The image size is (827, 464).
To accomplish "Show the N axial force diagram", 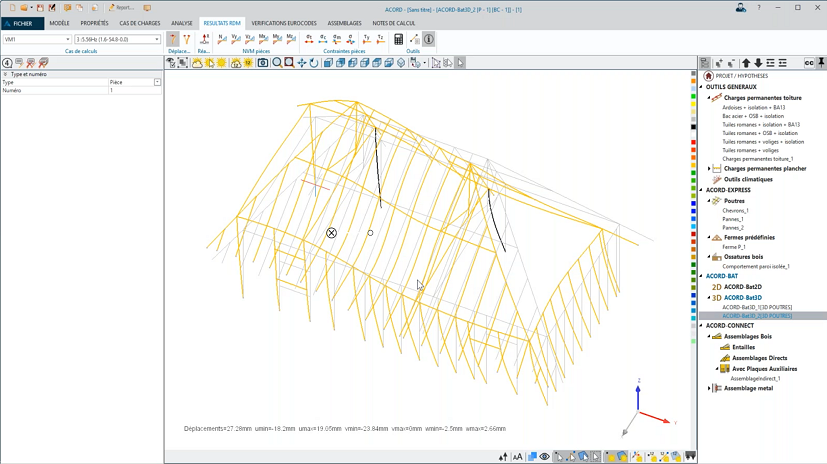I will coord(221,39).
